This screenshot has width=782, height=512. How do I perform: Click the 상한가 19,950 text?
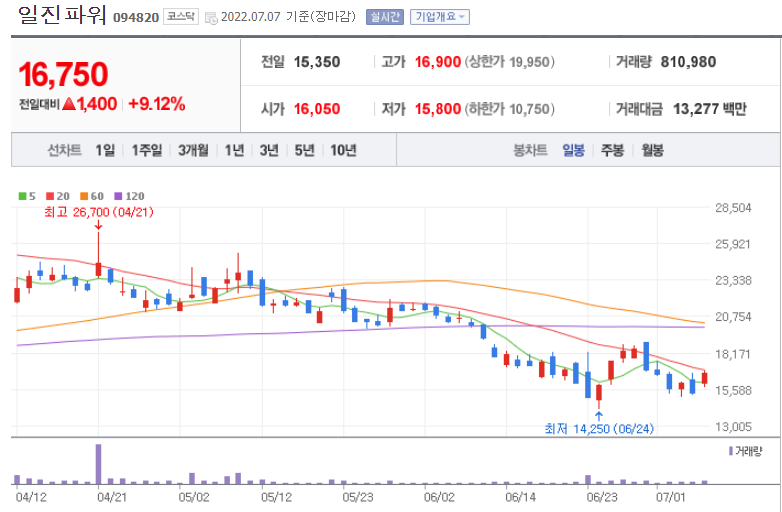(x=509, y=62)
